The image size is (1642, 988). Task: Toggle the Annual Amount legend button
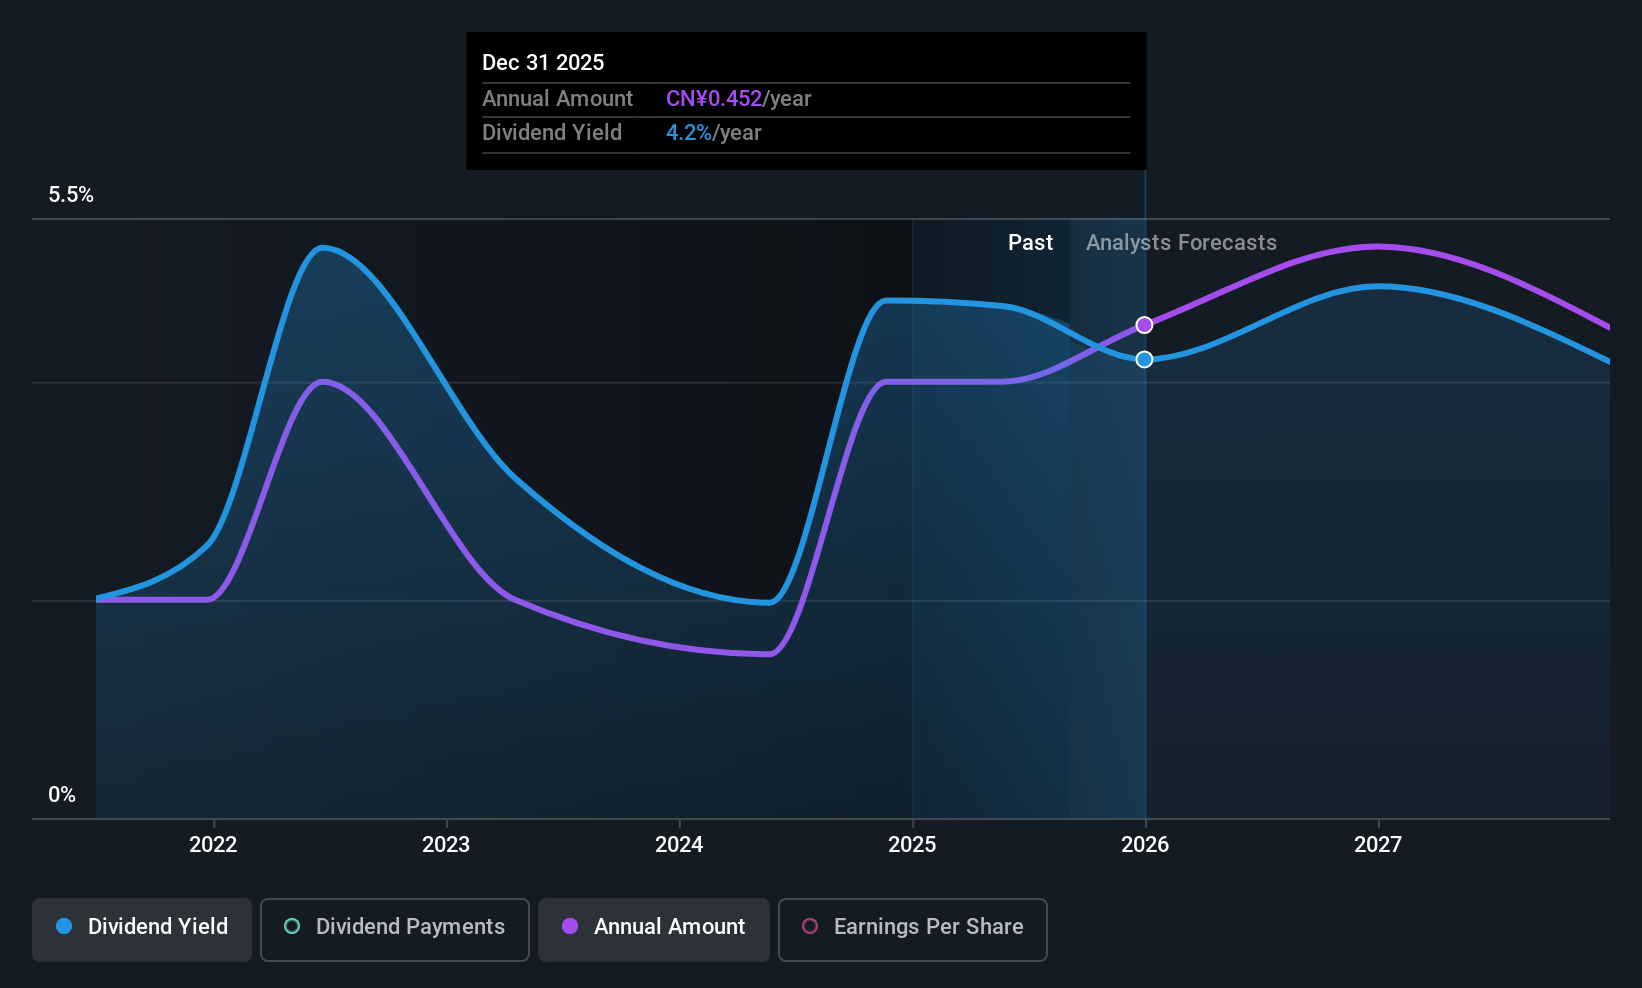[x=654, y=929]
